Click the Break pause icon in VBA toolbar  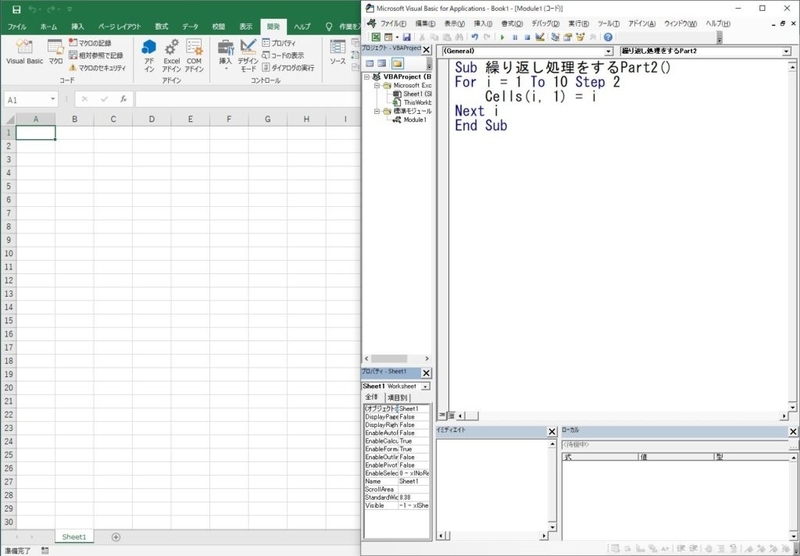click(x=515, y=37)
